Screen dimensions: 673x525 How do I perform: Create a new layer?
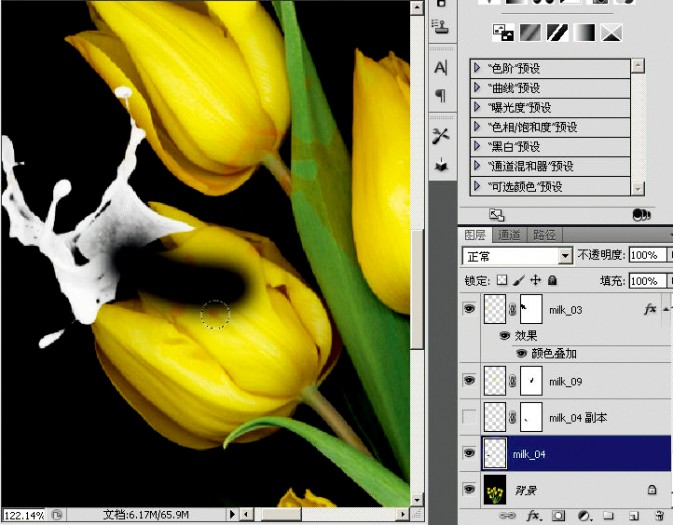pyautogui.click(x=634, y=516)
